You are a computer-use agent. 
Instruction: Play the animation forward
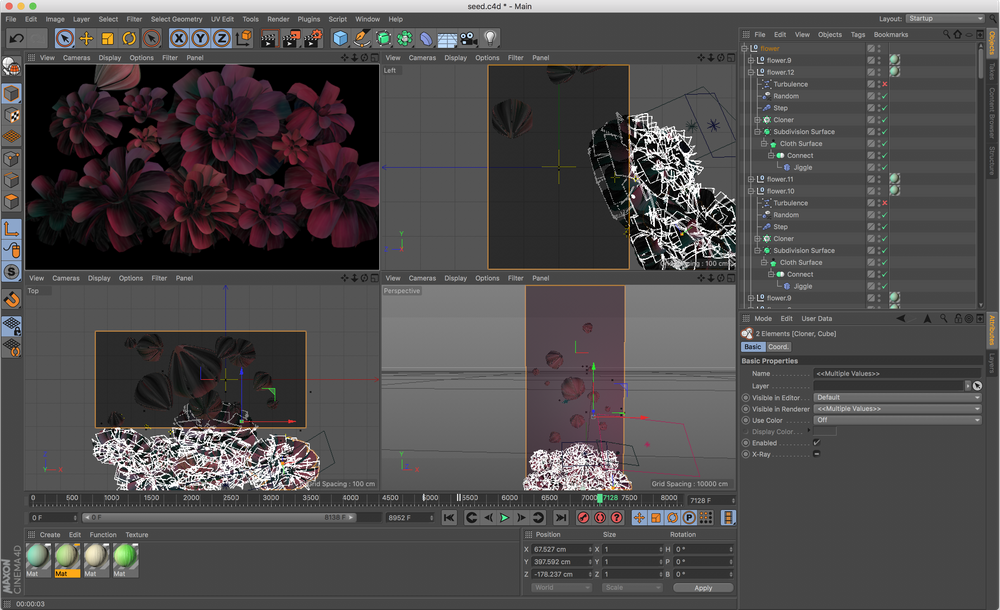pos(504,517)
